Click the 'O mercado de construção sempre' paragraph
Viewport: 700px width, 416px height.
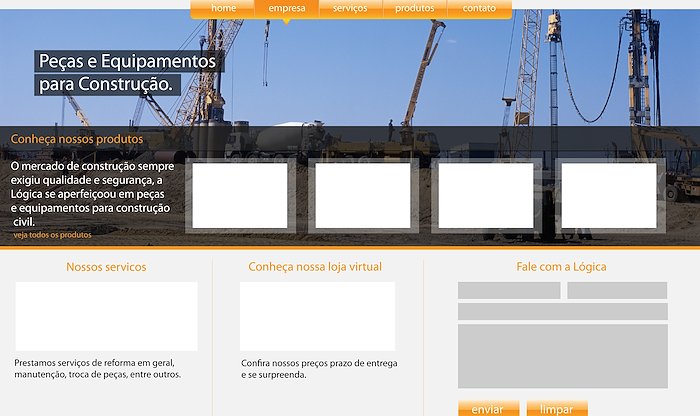click(x=92, y=194)
